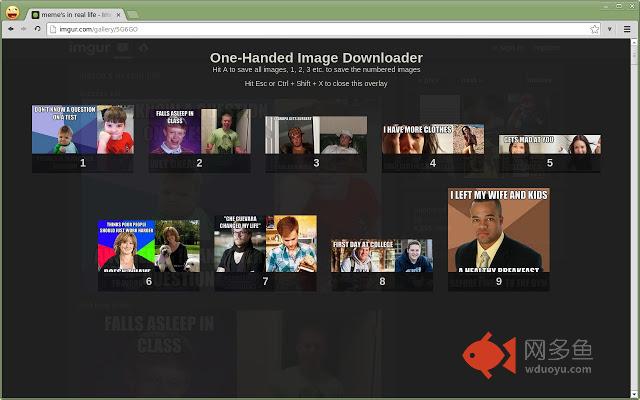This screenshot has height=400, width=640.
Task: Select thumbnail 4 "I have more clothes"
Action: coord(433,139)
